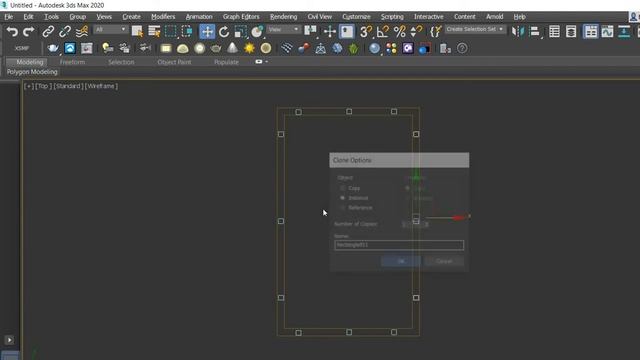Switch to the Selection ribbon tab
This screenshot has width=640, height=360.
click(x=121, y=62)
